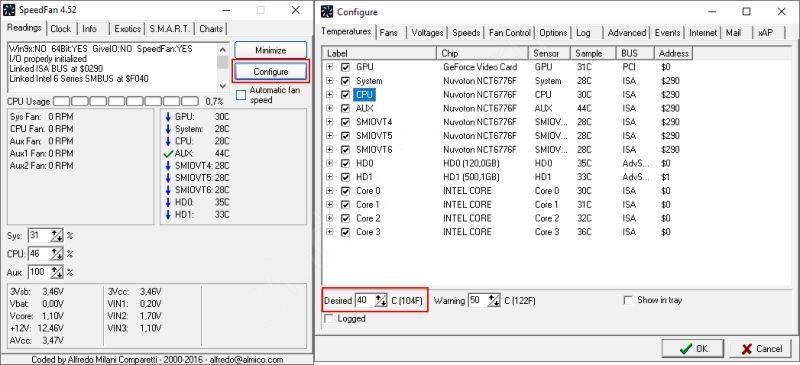Screen dimensions: 800x365
Task: Click the Sys fan percentage input field
Action: [x=40, y=236]
